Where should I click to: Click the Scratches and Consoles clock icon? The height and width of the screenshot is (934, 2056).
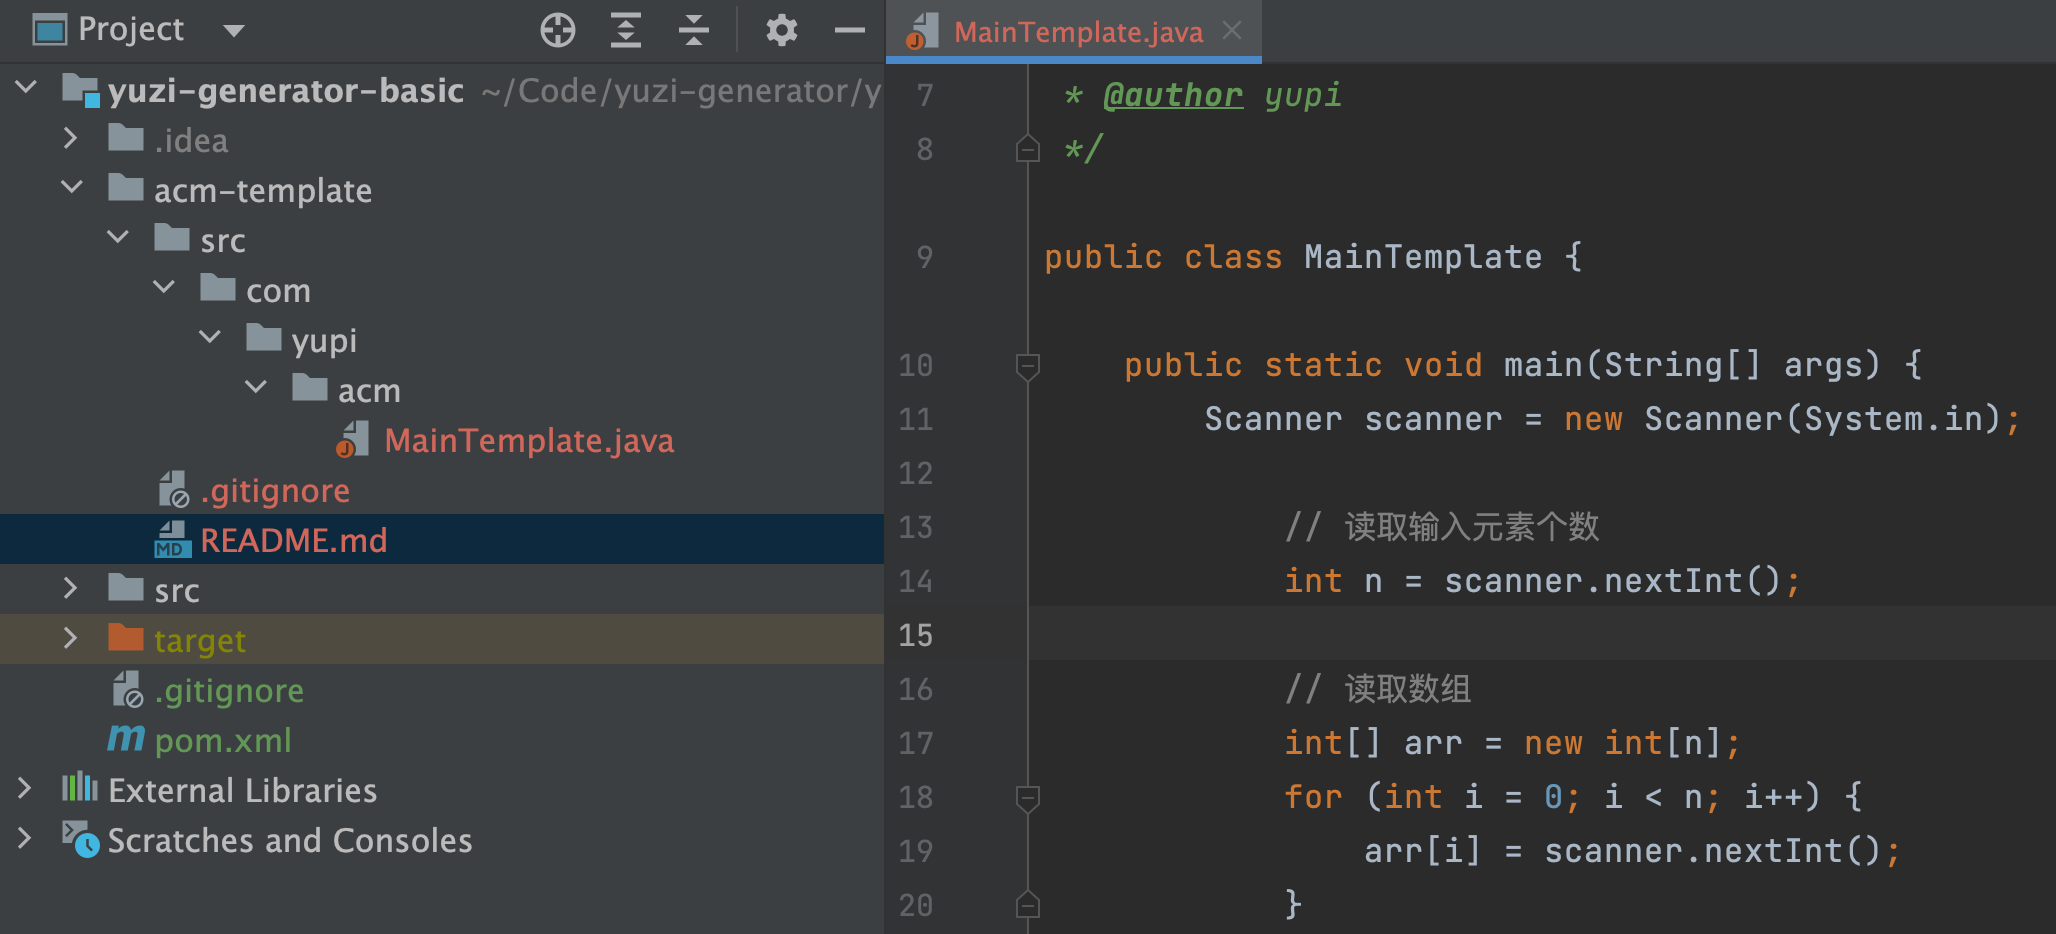click(x=80, y=839)
